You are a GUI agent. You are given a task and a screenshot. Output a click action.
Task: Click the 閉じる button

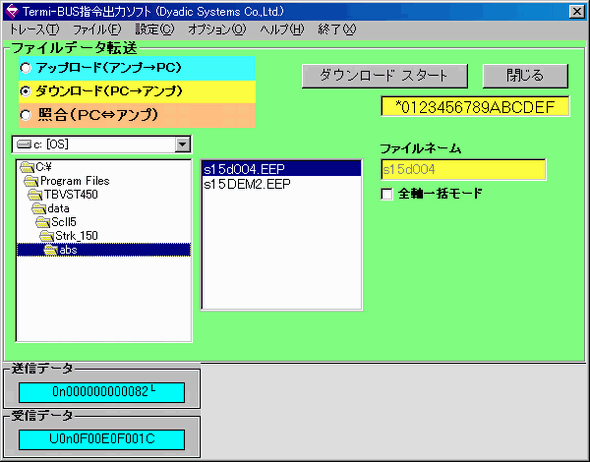click(525, 76)
